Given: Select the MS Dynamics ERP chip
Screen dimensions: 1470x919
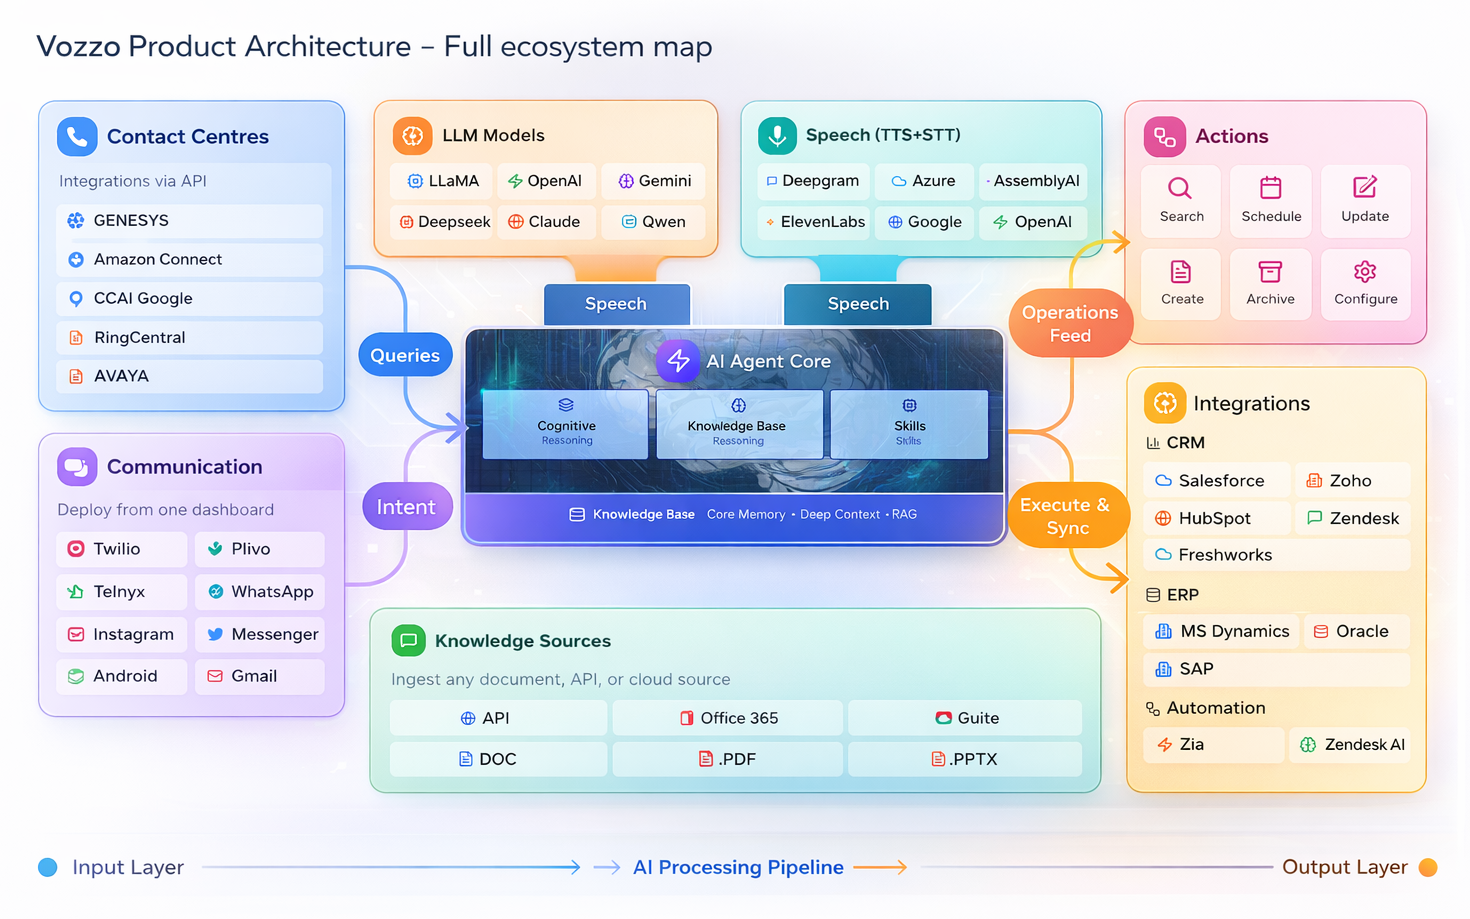Looking at the screenshot, I should (x=1221, y=631).
